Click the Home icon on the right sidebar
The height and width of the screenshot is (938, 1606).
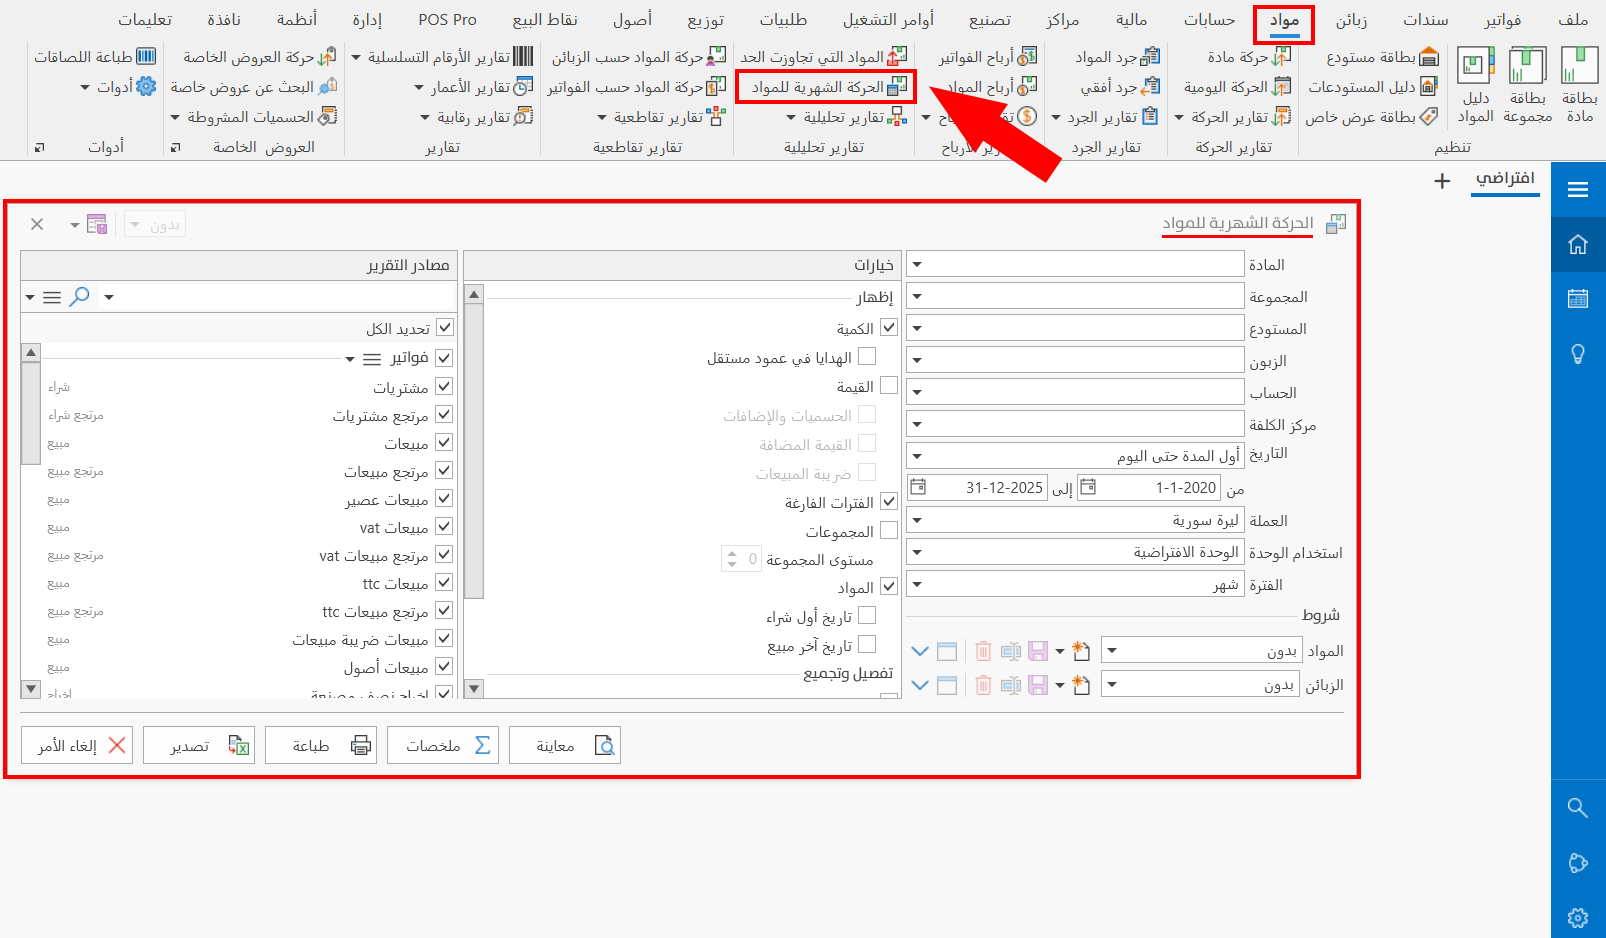point(1578,243)
